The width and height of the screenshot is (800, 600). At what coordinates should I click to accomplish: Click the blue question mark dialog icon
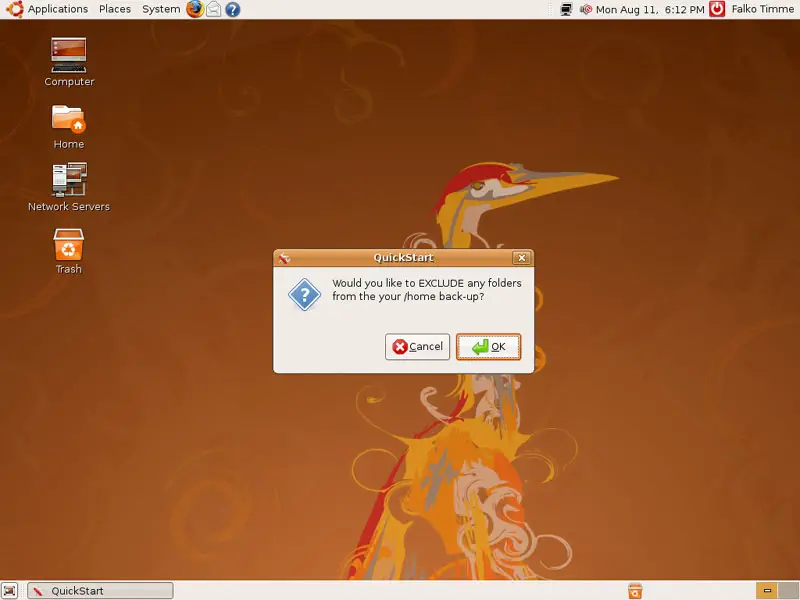pyautogui.click(x=305, y=294)
